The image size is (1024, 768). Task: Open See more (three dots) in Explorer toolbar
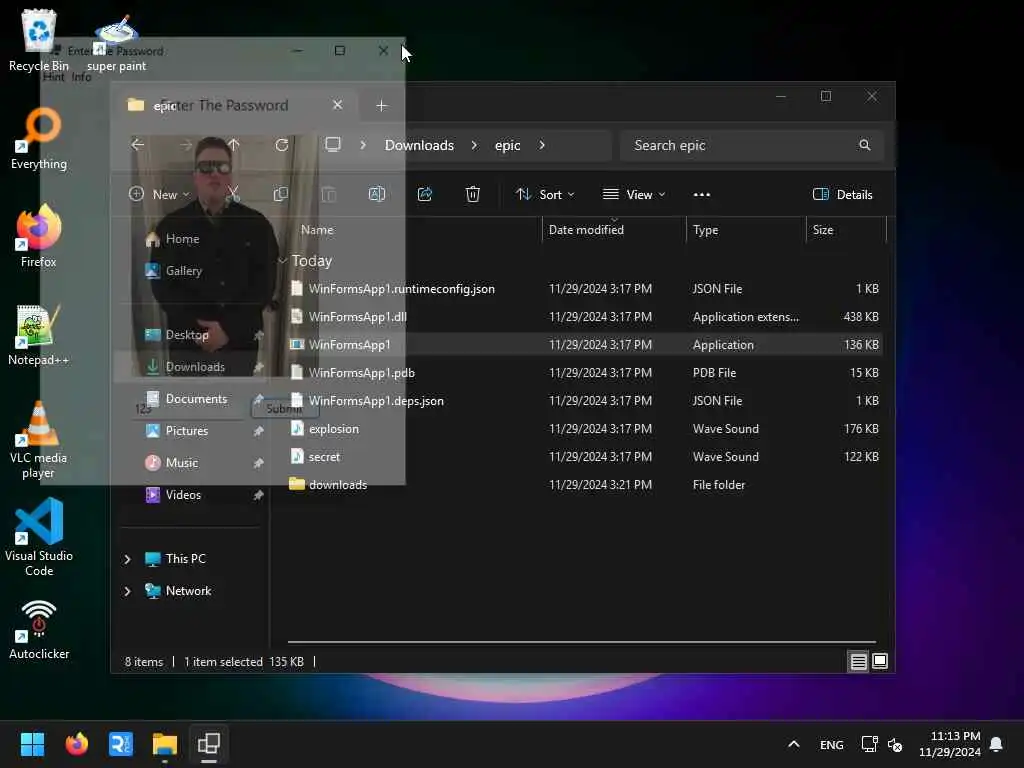pos(701,195)
